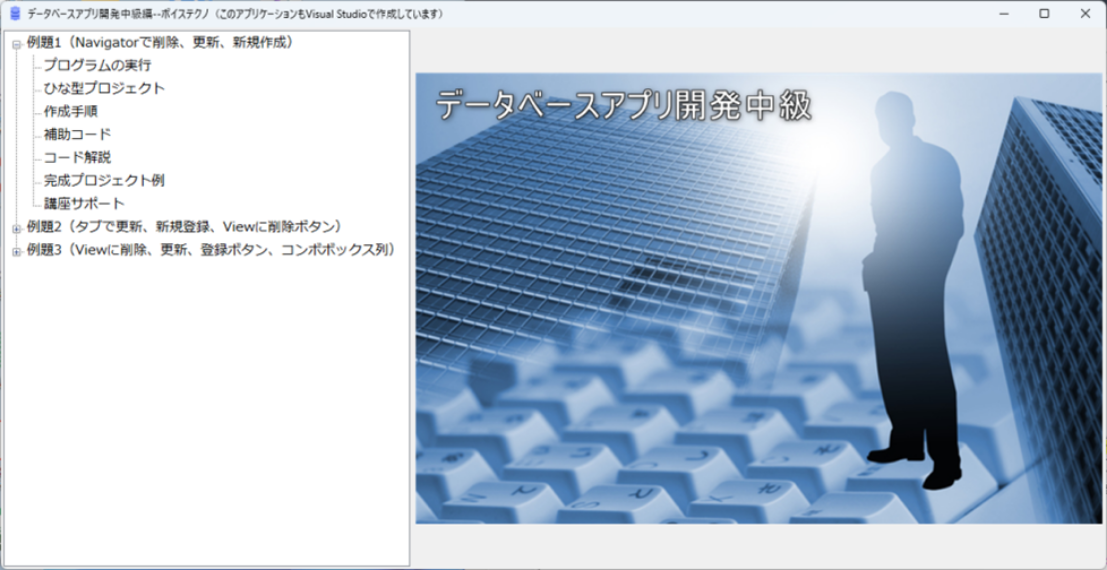
Task: Select 作成手順 in the tree
Action: pyautogui.click(x=70, y=112)
